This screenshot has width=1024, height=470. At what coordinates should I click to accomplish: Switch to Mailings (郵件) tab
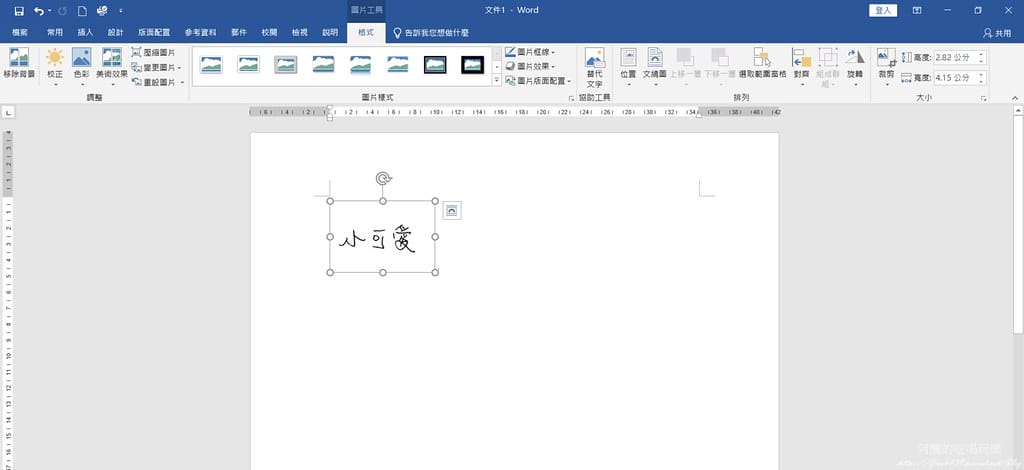[x=238, y=33]
